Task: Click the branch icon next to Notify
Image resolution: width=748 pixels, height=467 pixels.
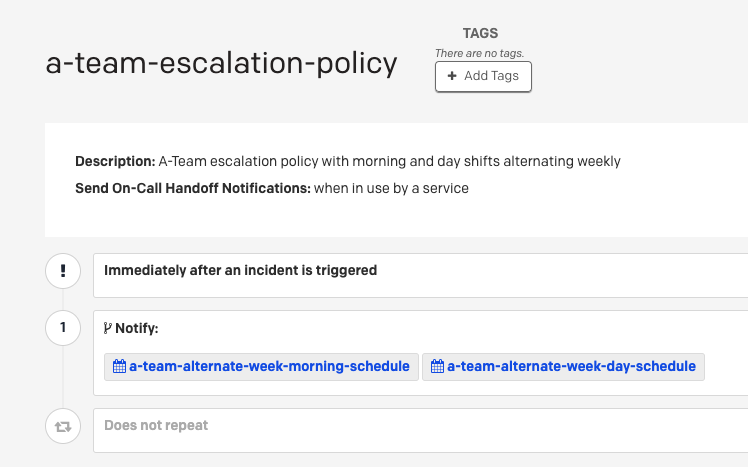Action: 108,328
